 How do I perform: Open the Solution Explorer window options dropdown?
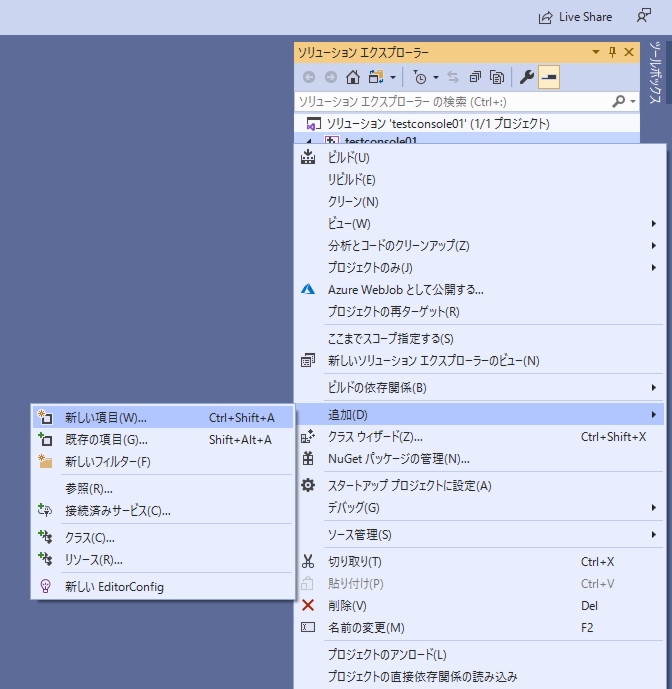[x=596, y=52]
